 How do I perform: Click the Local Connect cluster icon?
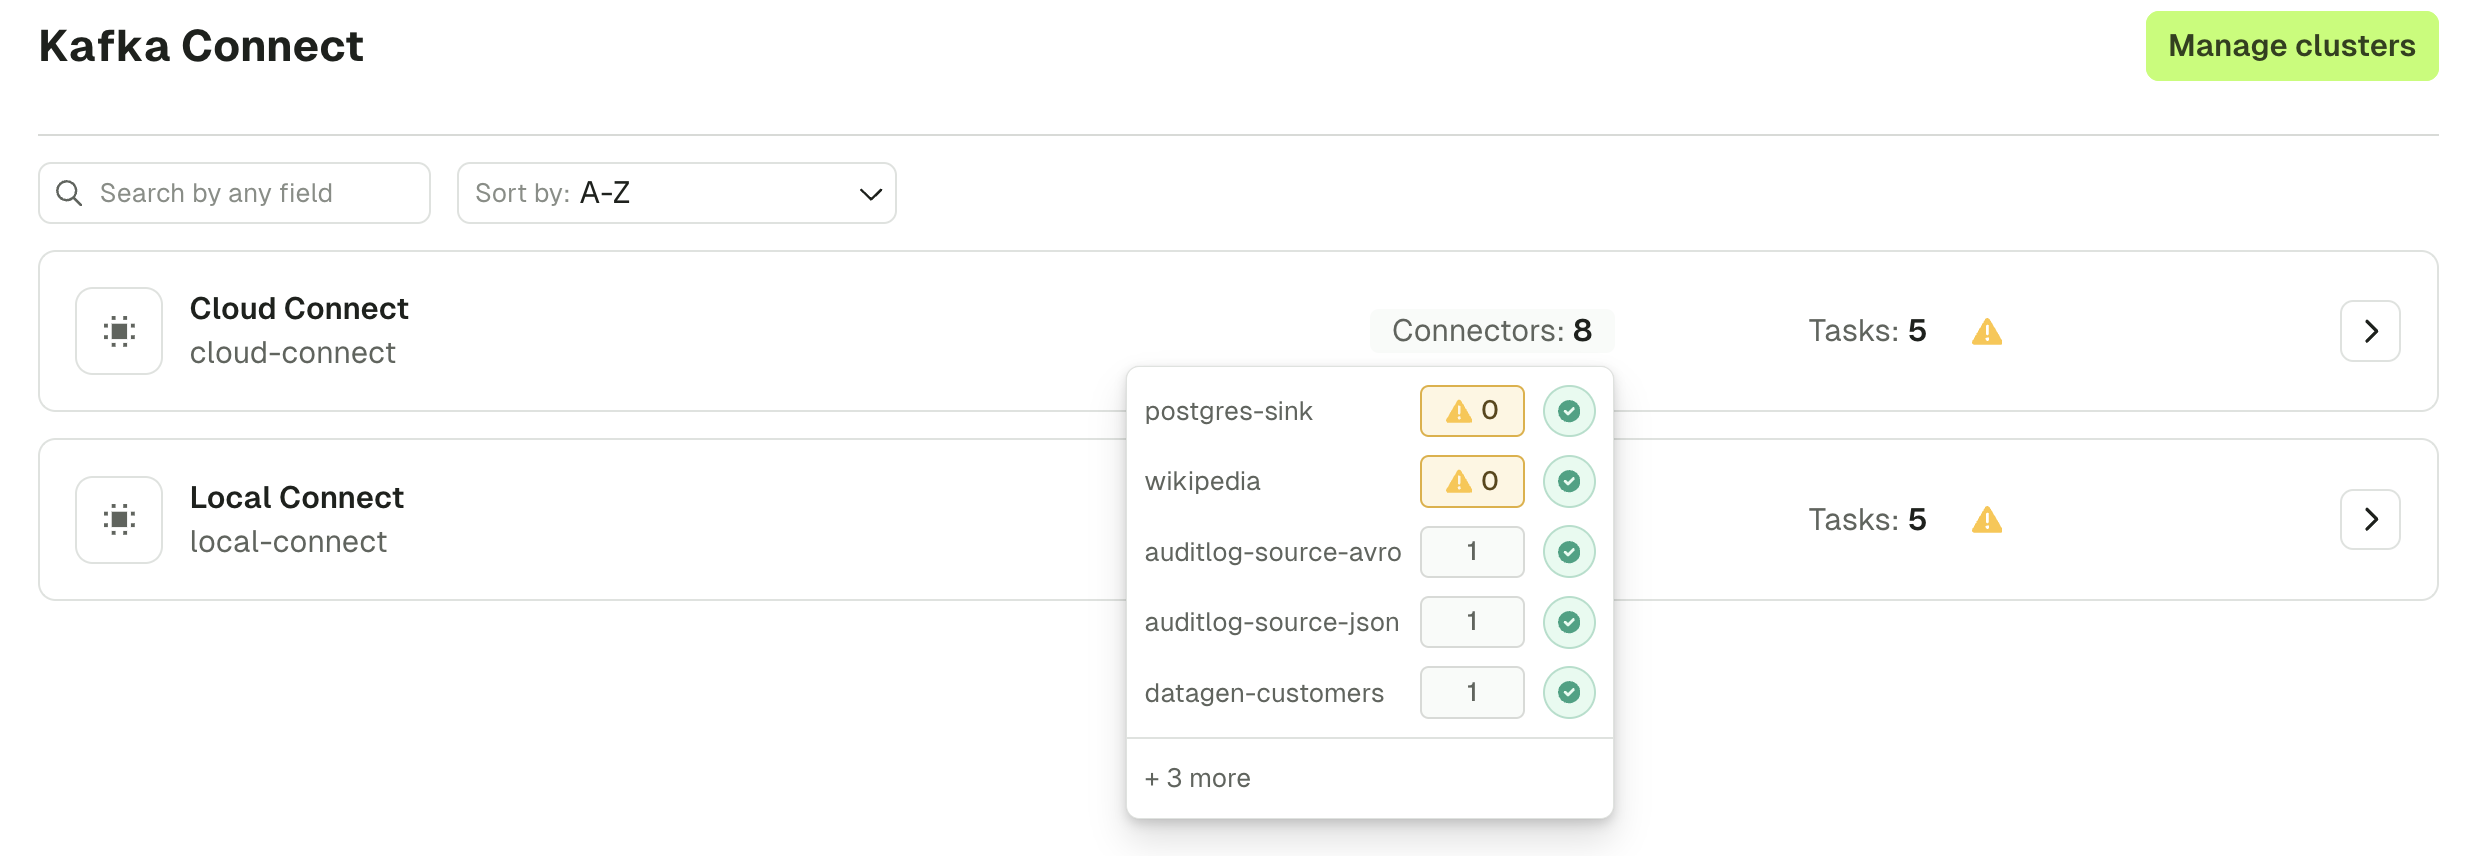point(119,520)
